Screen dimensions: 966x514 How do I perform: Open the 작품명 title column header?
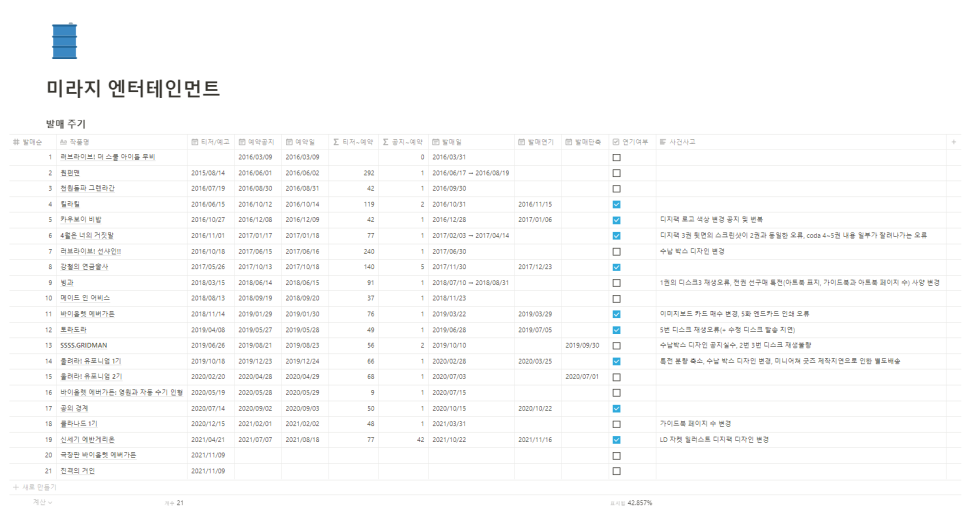(x=75, y=142)
